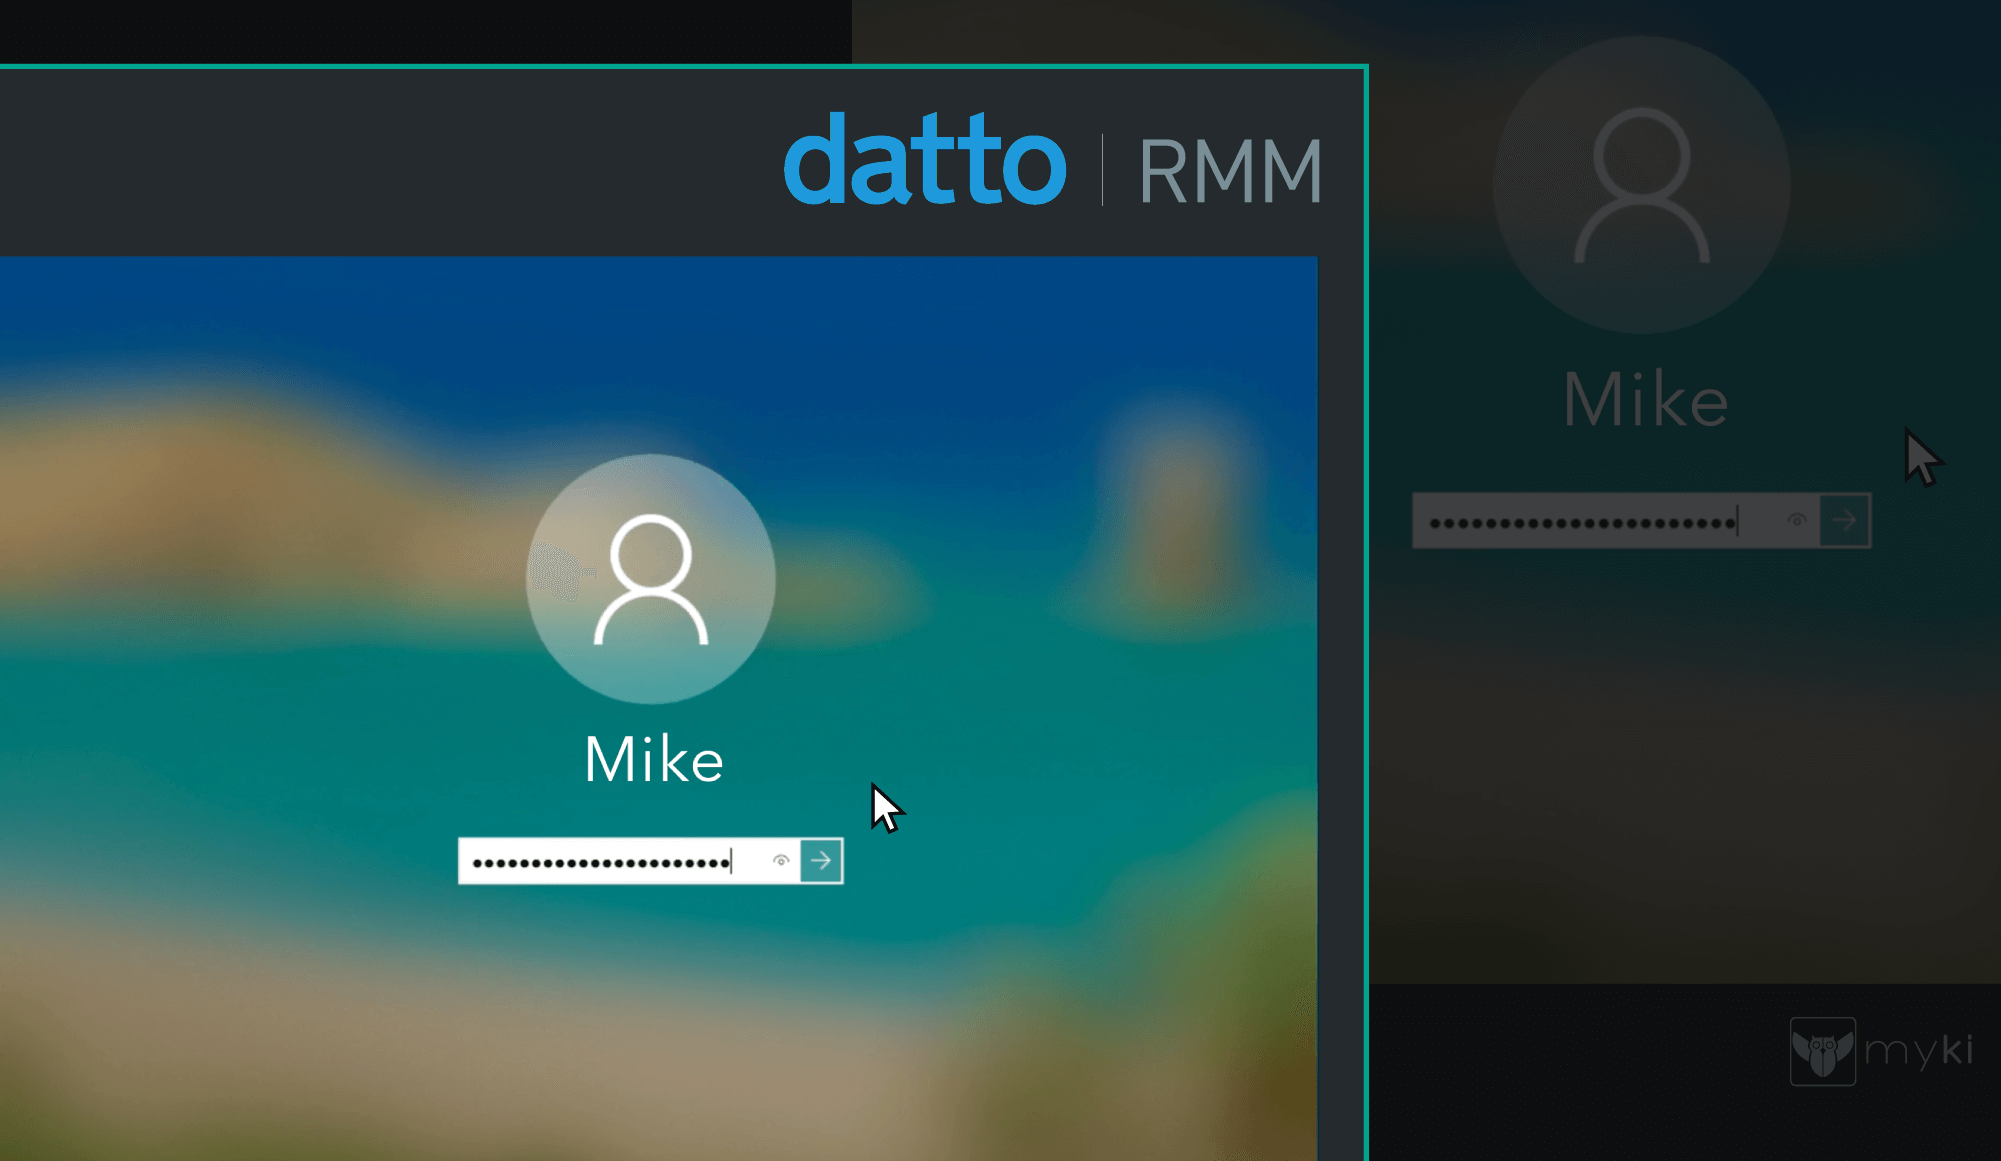Reveal password with eye icon in Datto RMM window
This screenshot has width=2001, height=1161.
[781, 861]
